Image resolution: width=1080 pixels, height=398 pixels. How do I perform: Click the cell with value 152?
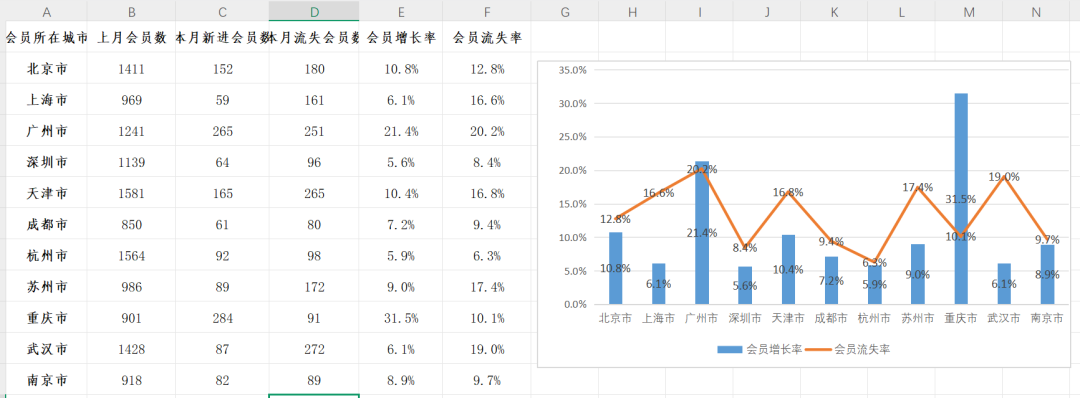coord(222,69)
